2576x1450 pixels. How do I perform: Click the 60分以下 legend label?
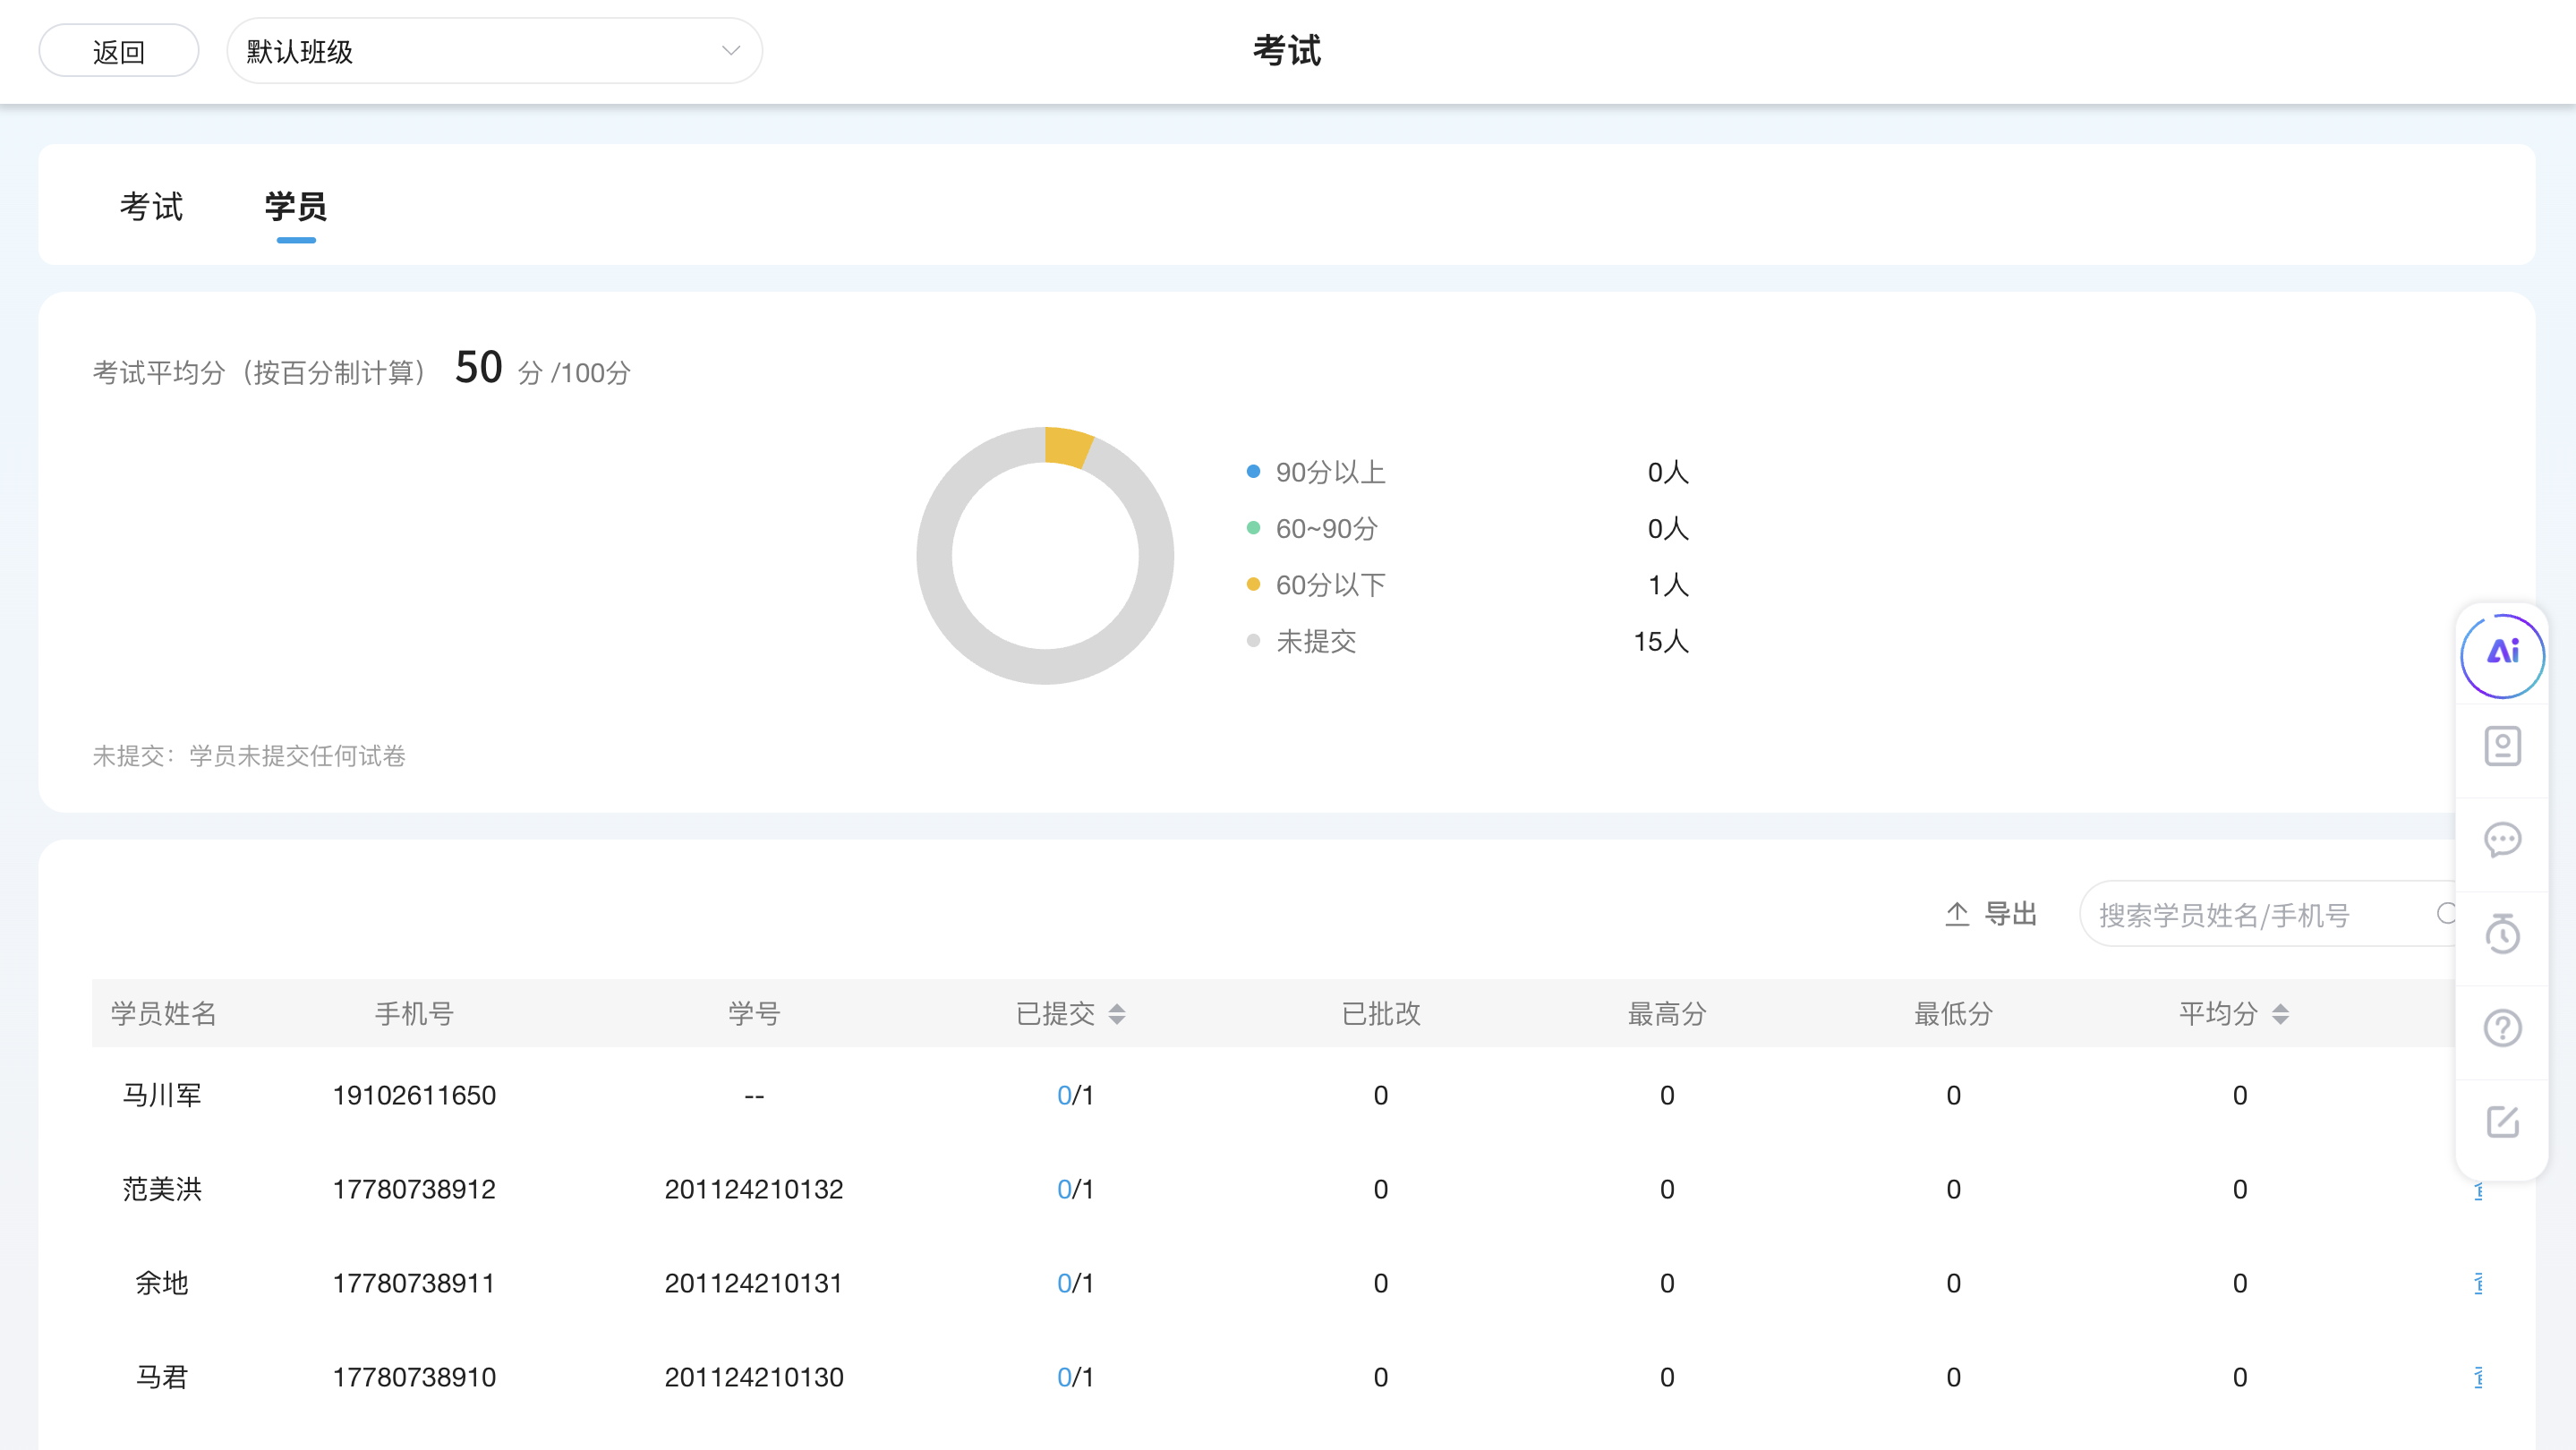[1331, 585]
